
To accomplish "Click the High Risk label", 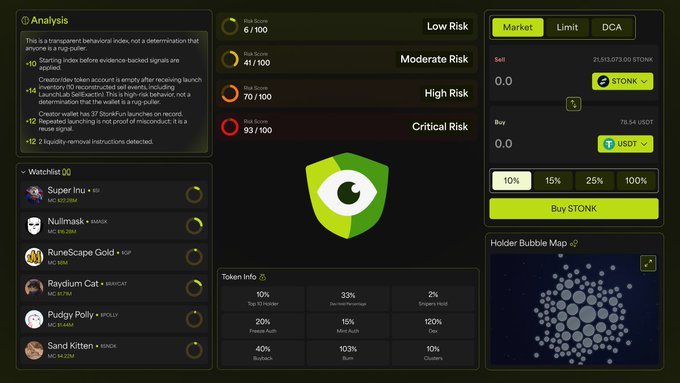I will point(446,93).
